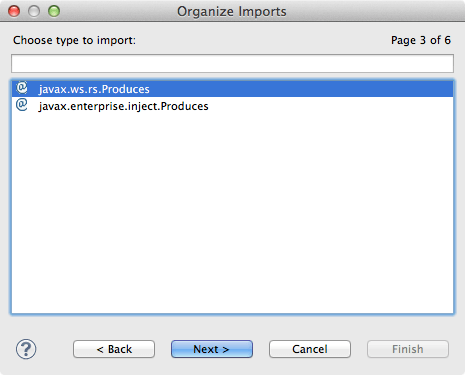Close the Organize Imports dialog with red button
Image resolution: width=465 pixels, height=375 pixels.
(14, 11)
